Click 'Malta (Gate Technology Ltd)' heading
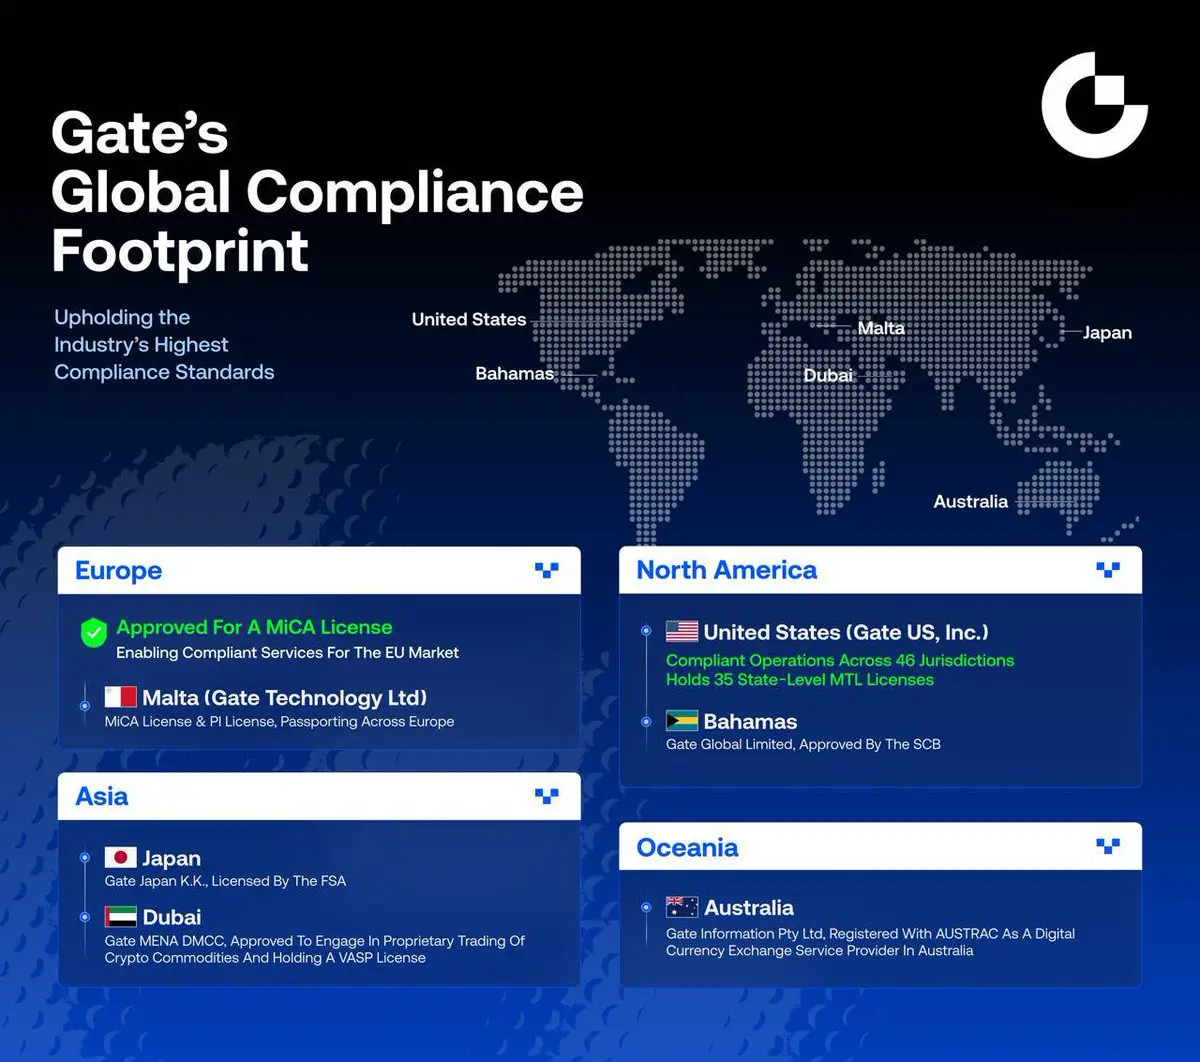Image resolution: width=1200 pixels, height=1062 pixels. tap(284, 698)
